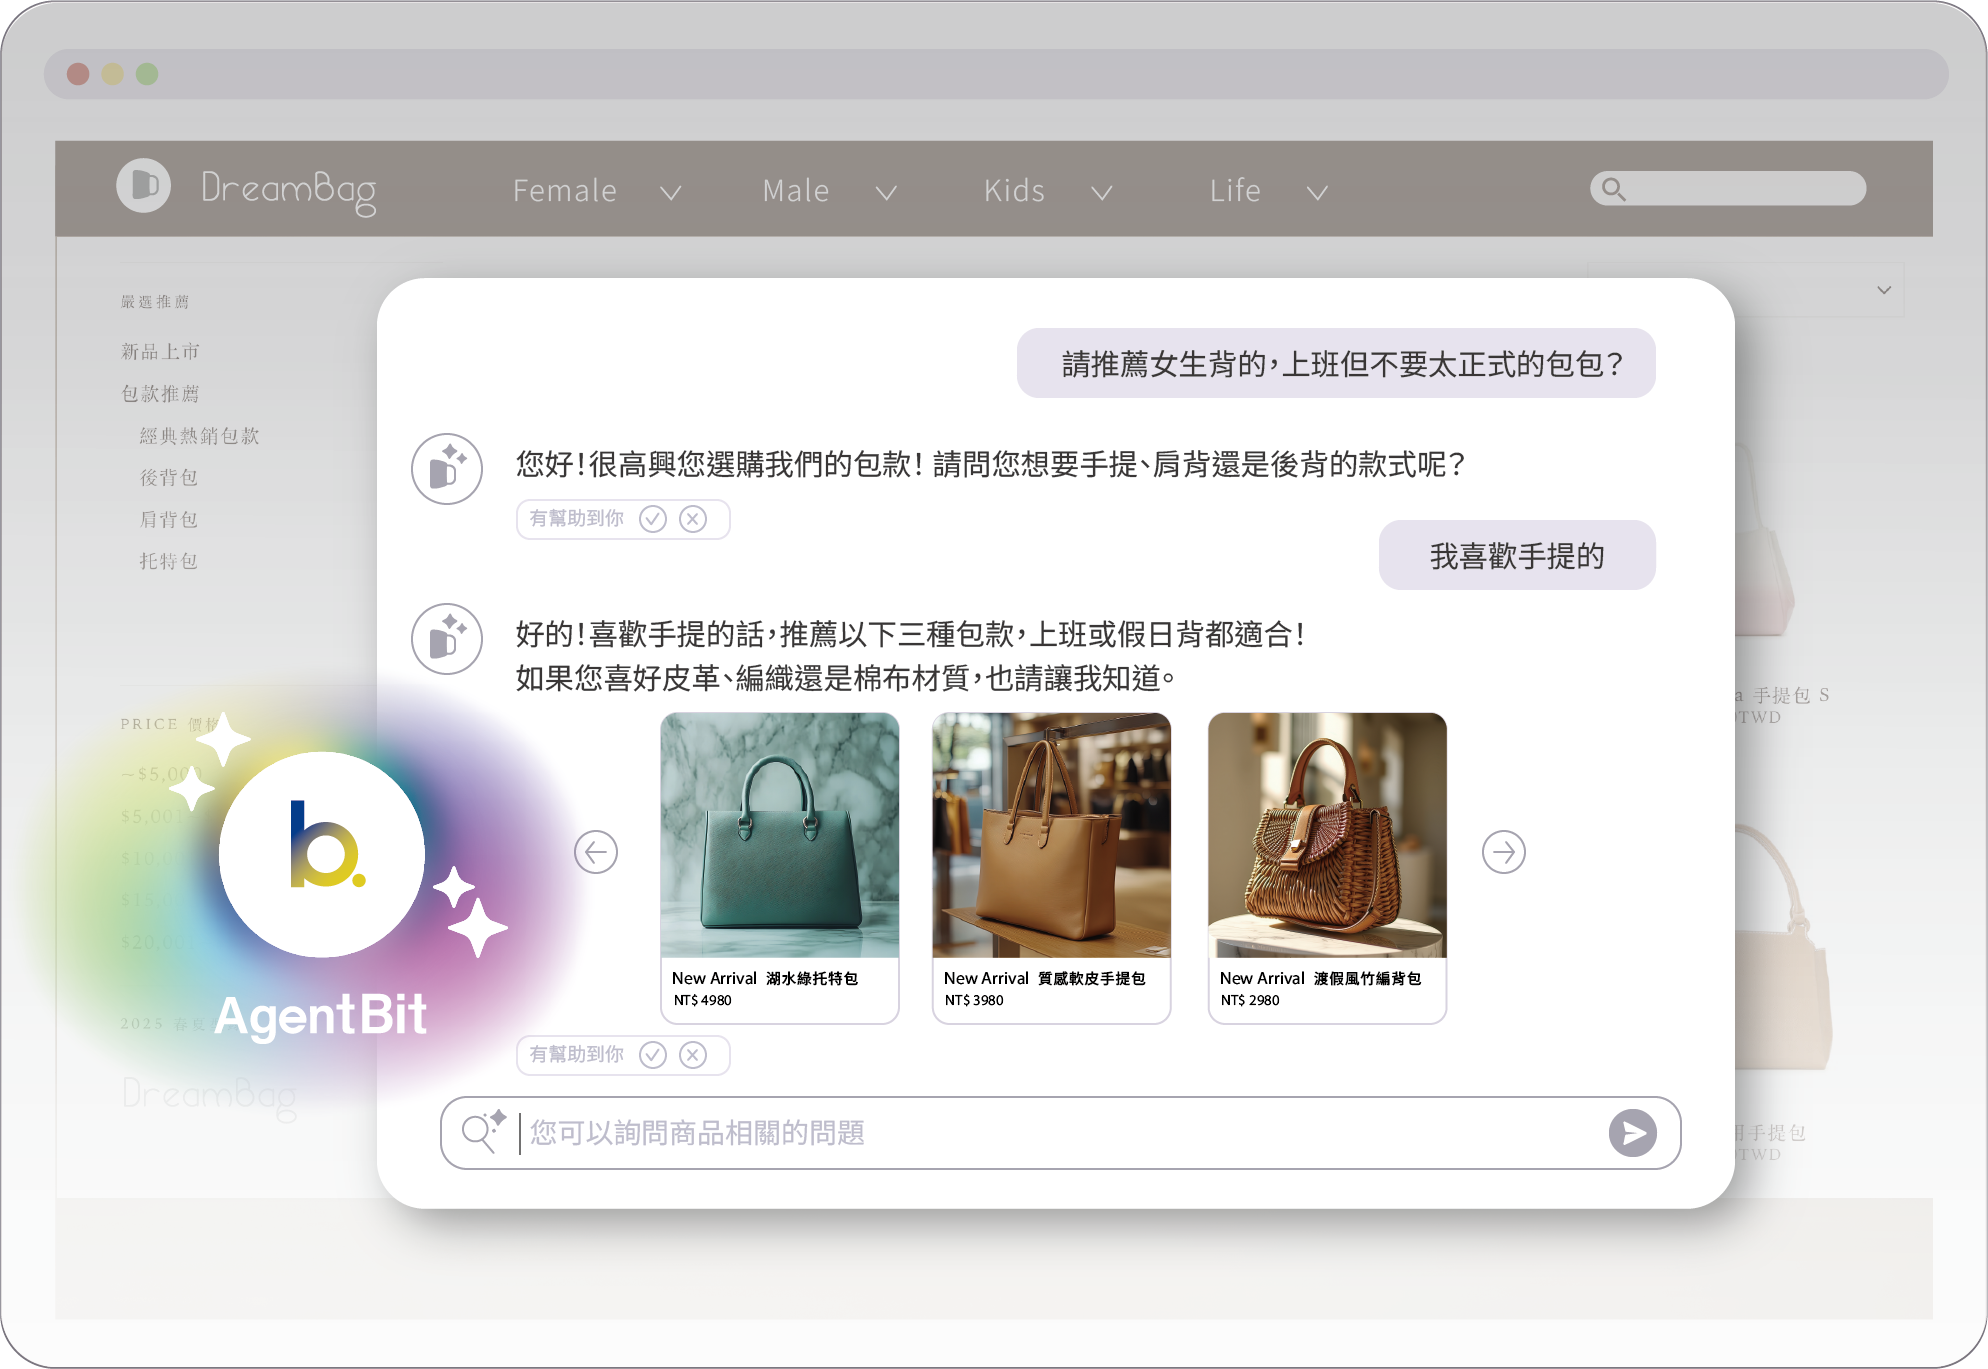Expand the Male menu chevron
The height and width of the screenshot is (1369, 1988).
(886, 192)
